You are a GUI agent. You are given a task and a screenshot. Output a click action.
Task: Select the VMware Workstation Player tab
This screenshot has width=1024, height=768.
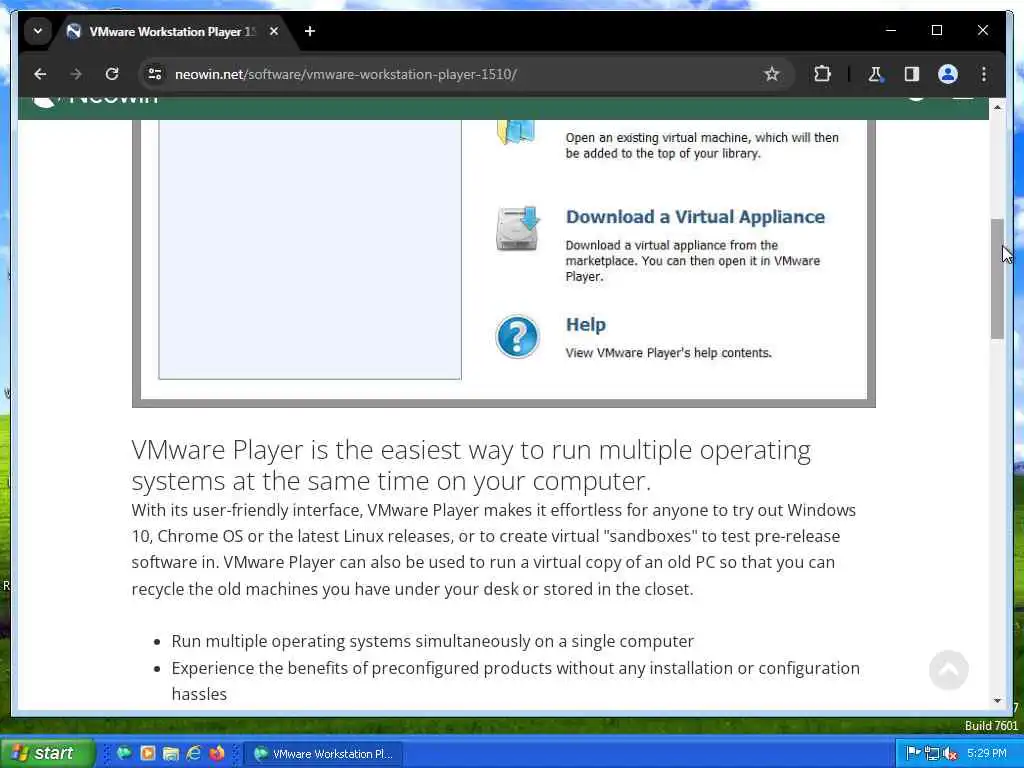click(x=172, y=31)
